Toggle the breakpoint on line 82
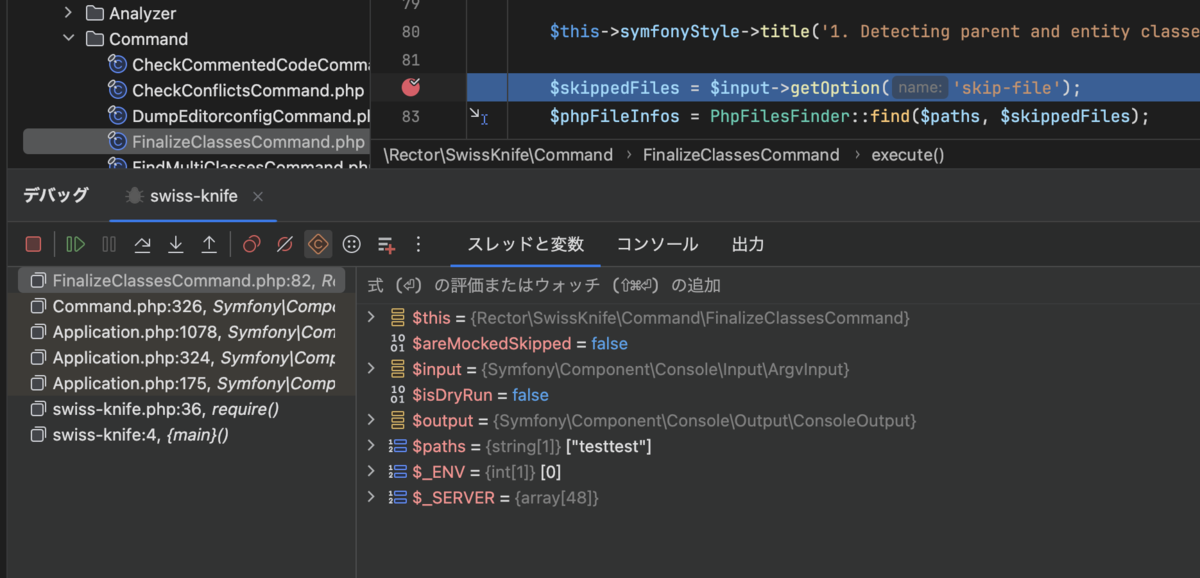Image resolution: width=1200 pixels, height=578 pixels. pyautogui.click(x=410, y=87)
